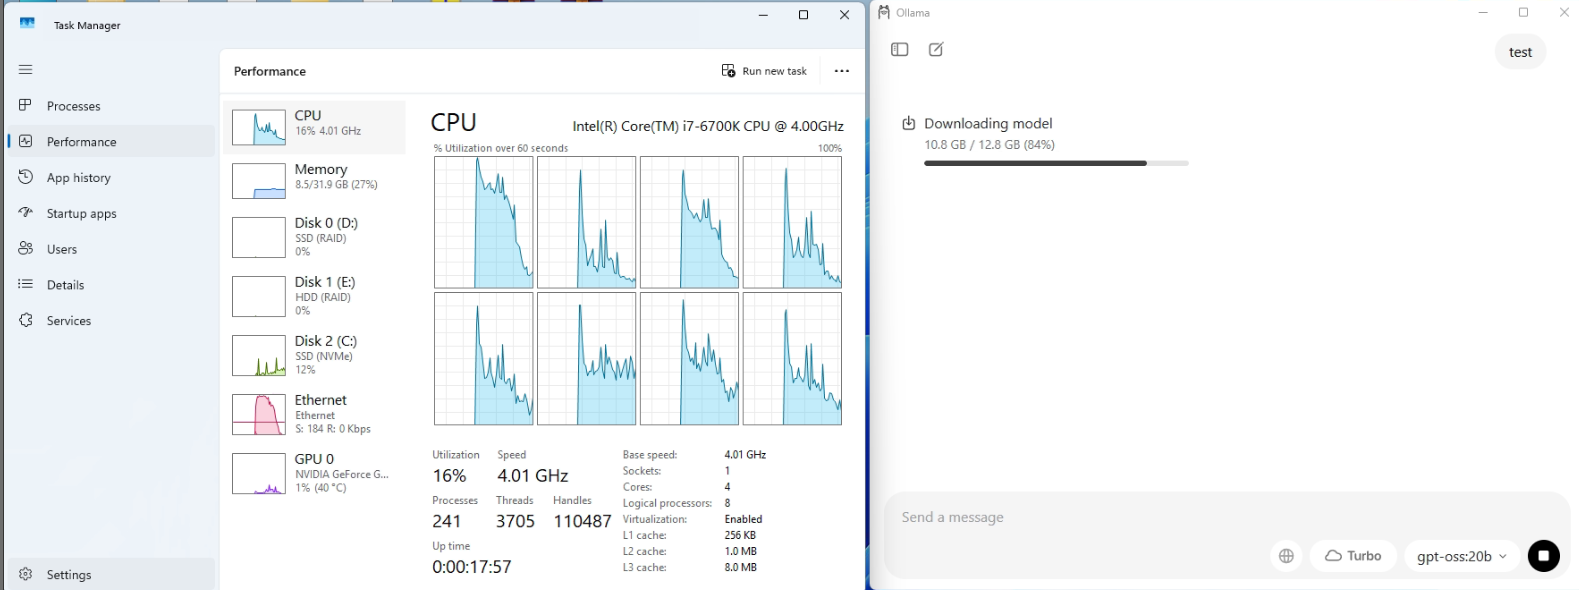Open the three-dots more options menu
Viewport: 1579px width, 590px height.
tap(842, 71)
